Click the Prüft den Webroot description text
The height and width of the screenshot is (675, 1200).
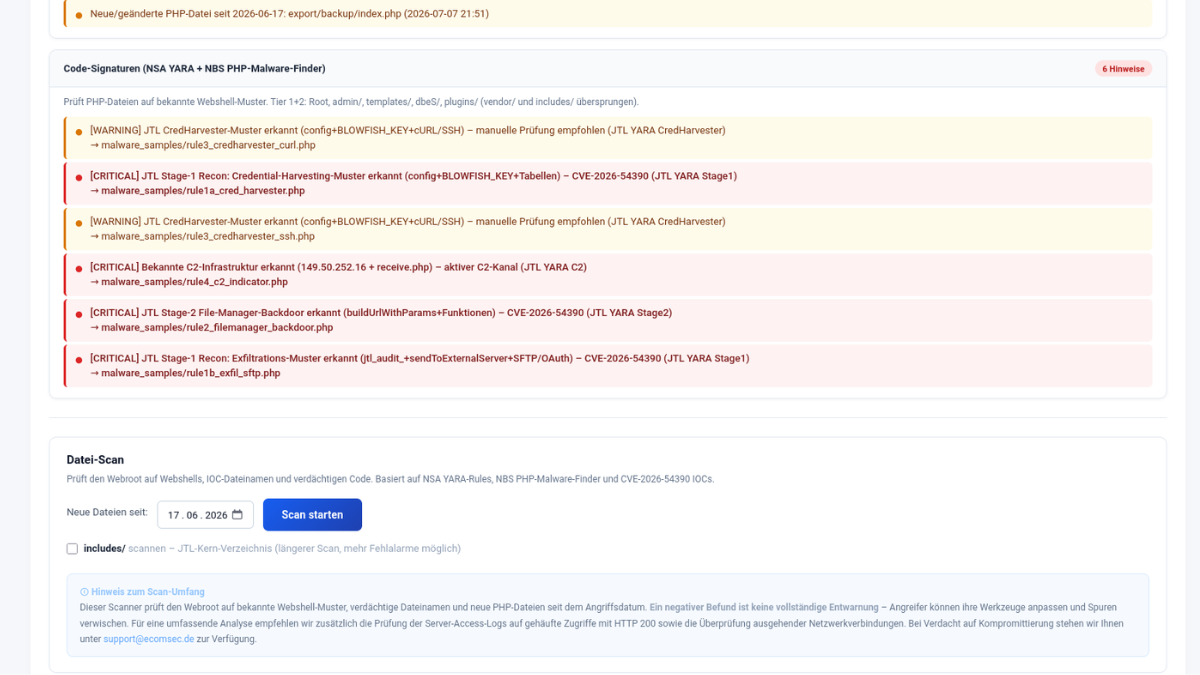point(391,479)
